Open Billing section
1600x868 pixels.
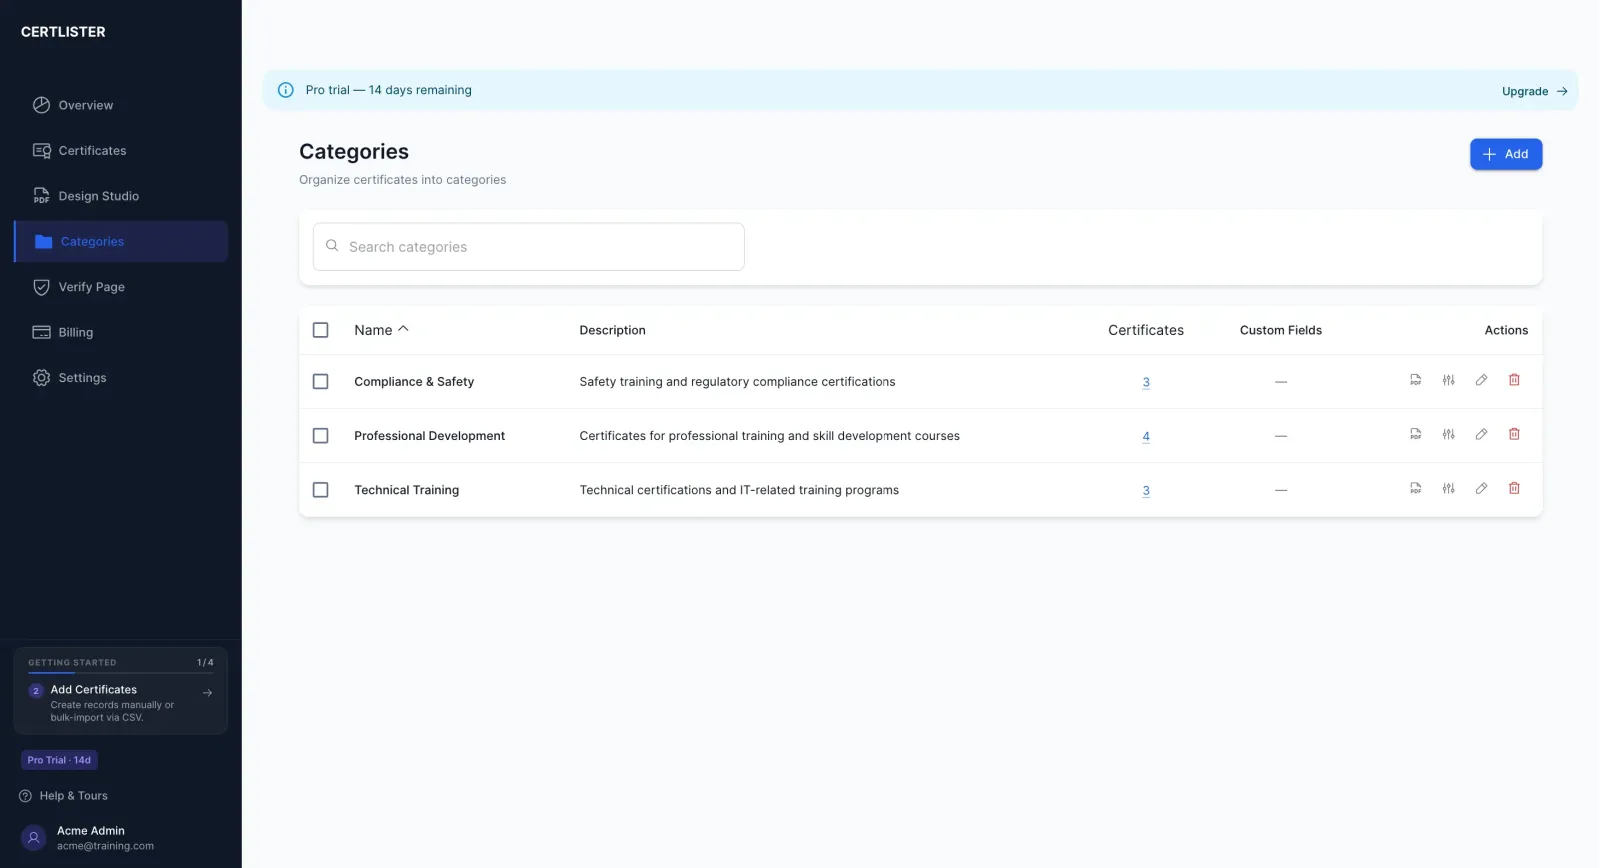pos(121,332)
